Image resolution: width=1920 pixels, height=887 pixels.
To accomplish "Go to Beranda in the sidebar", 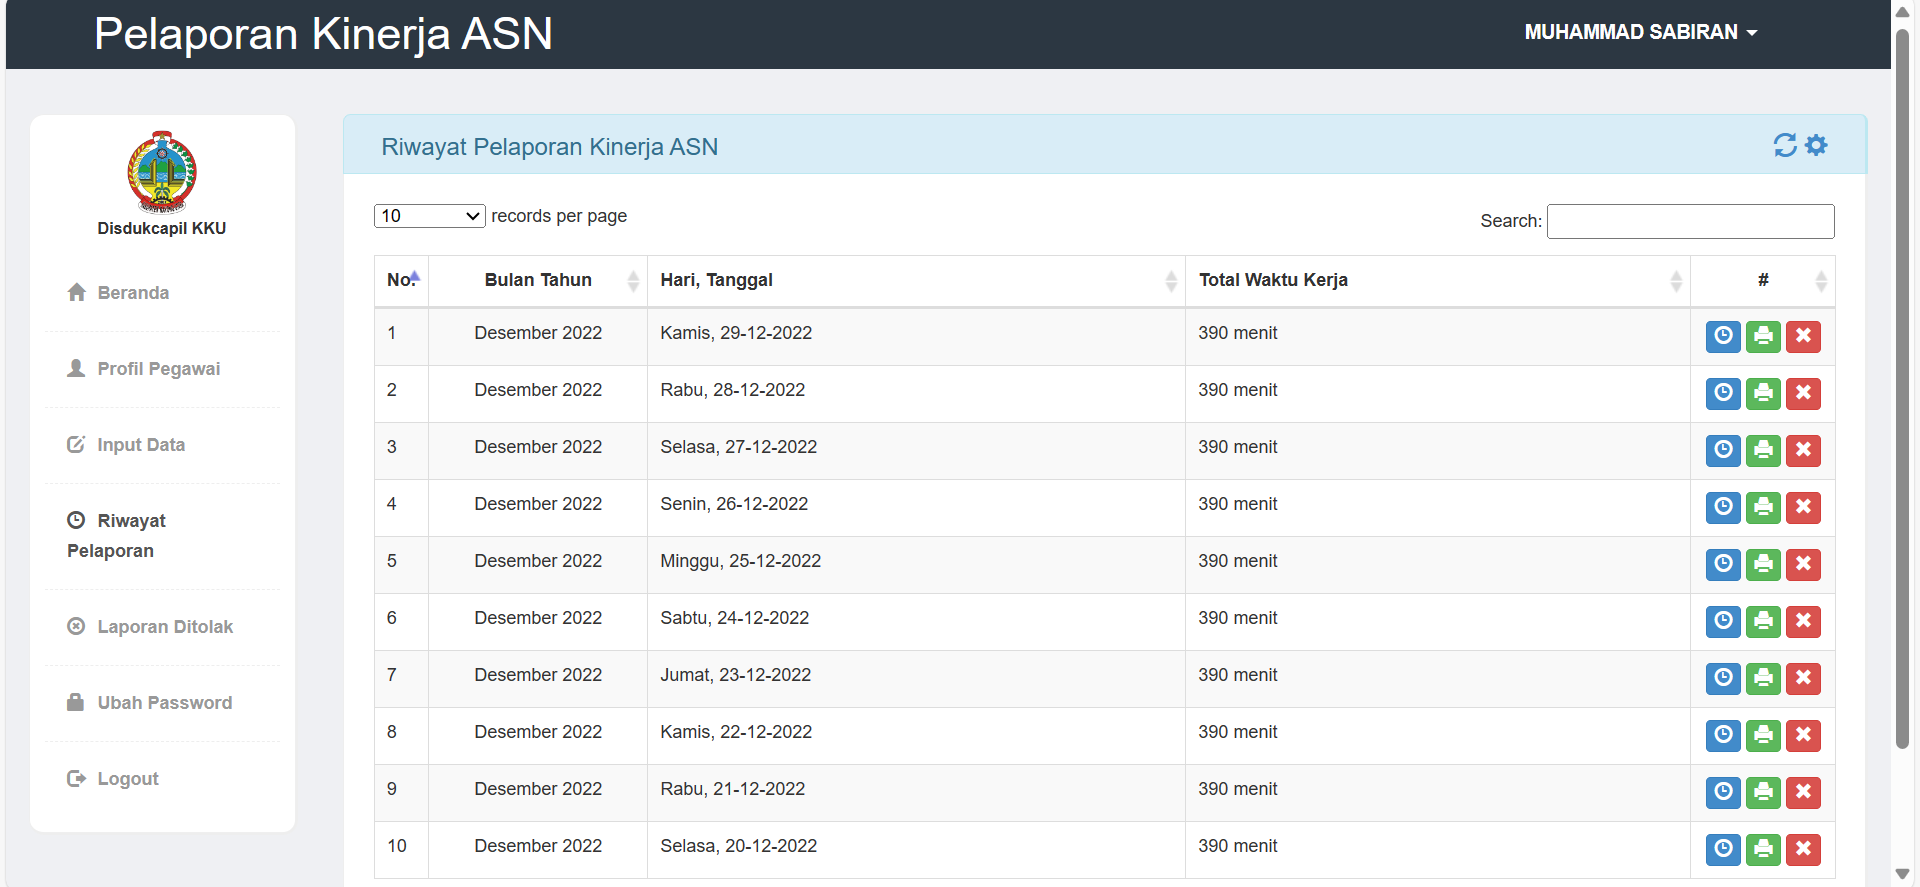I will pyautogui.click(x=133, y=293).
